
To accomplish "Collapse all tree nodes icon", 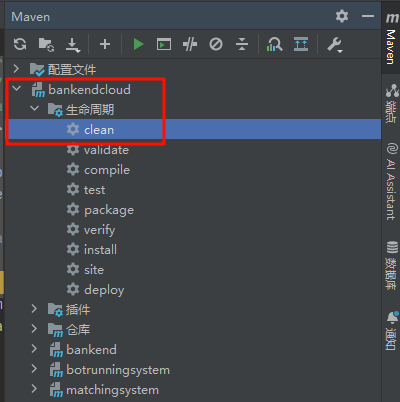I will 242,44.
